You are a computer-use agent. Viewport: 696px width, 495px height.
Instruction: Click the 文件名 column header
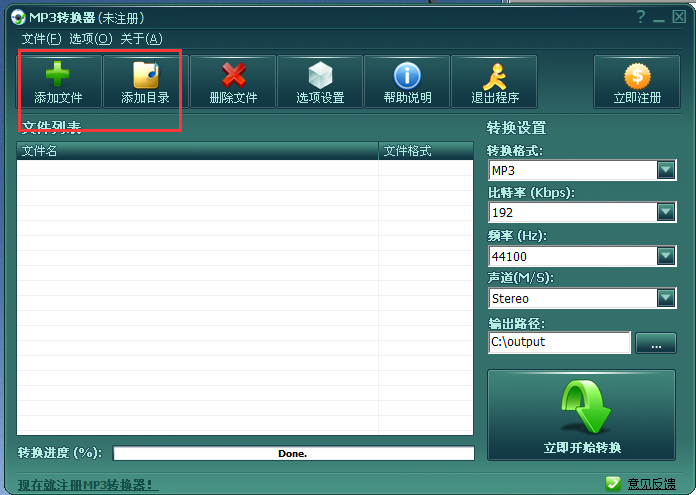(x=198, y=151)
